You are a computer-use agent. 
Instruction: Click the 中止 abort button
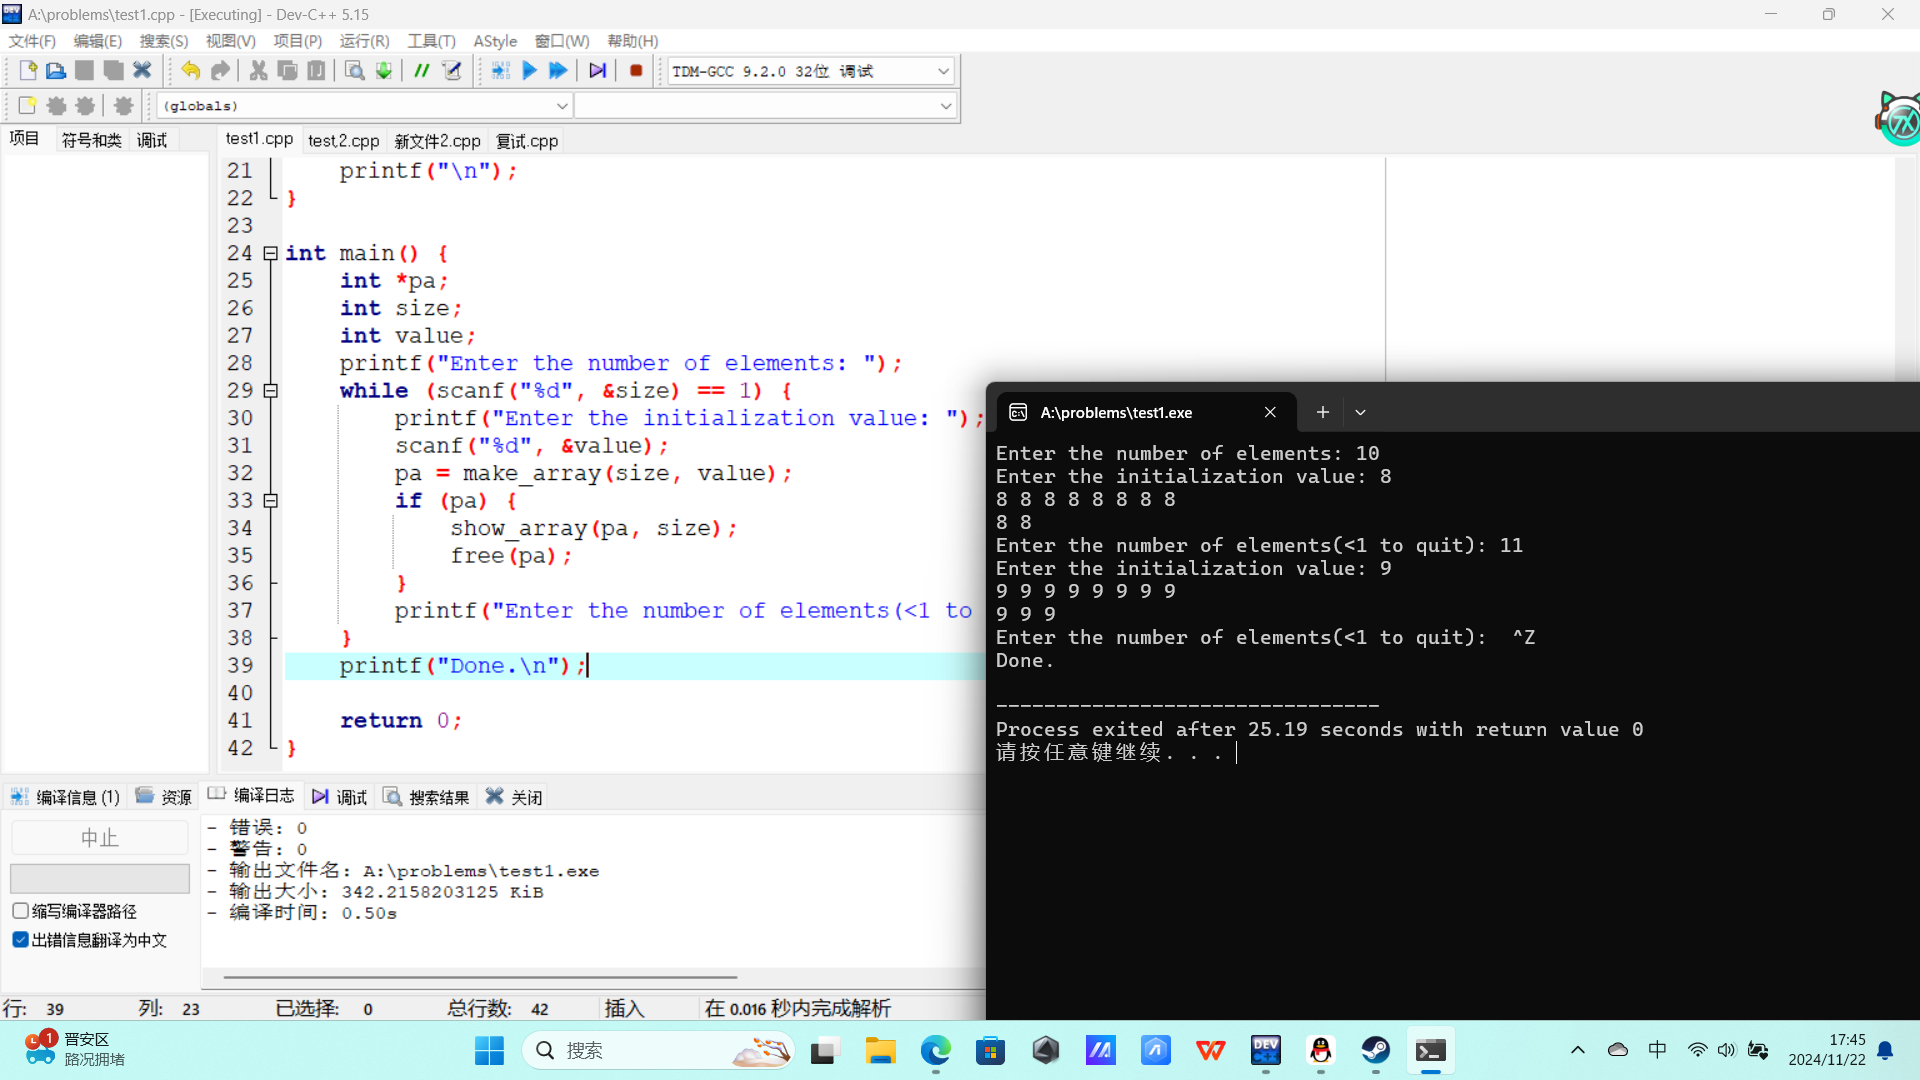(x=99, y=838)
